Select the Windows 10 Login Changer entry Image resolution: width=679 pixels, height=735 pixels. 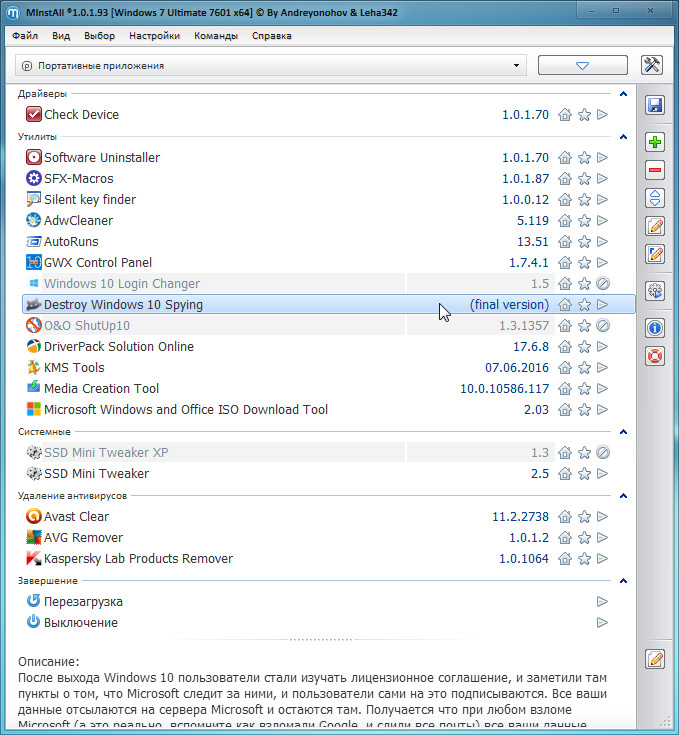coord(122,284)
